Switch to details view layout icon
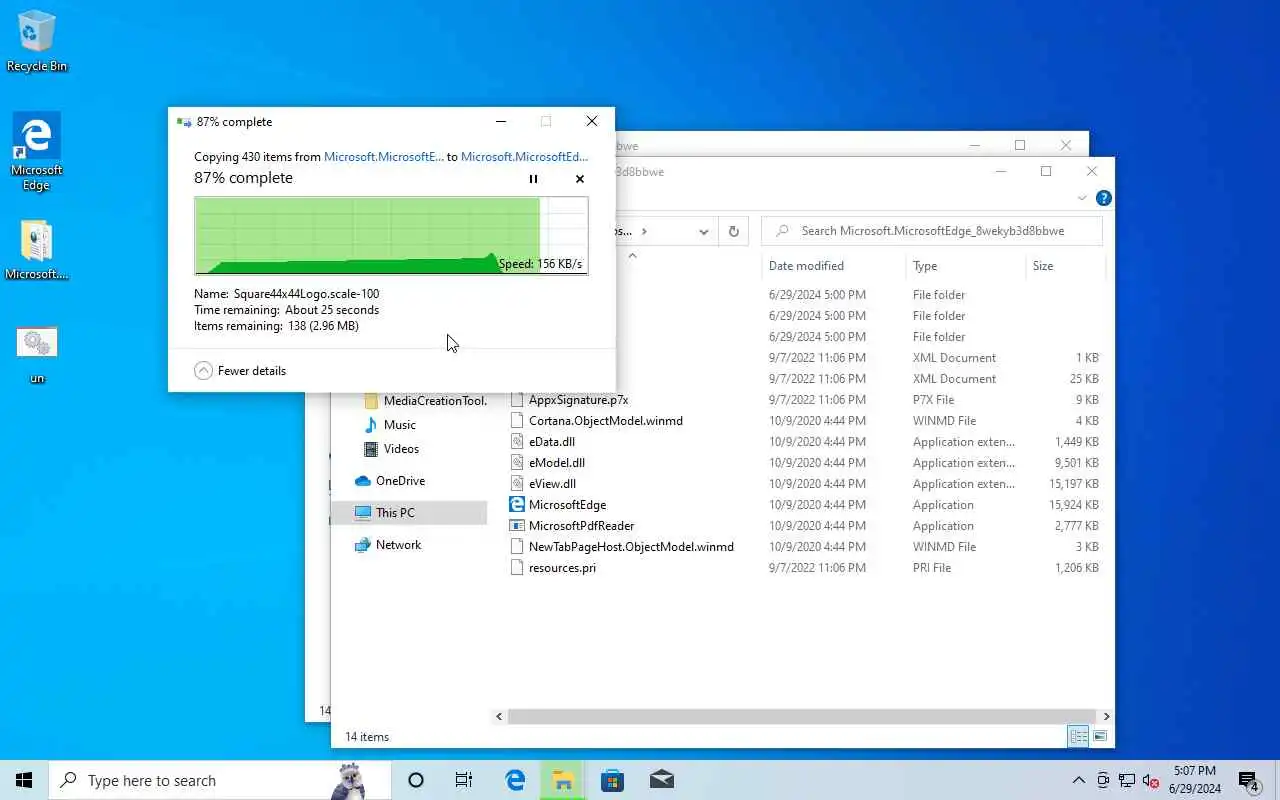 click(x=1079, y=737)
